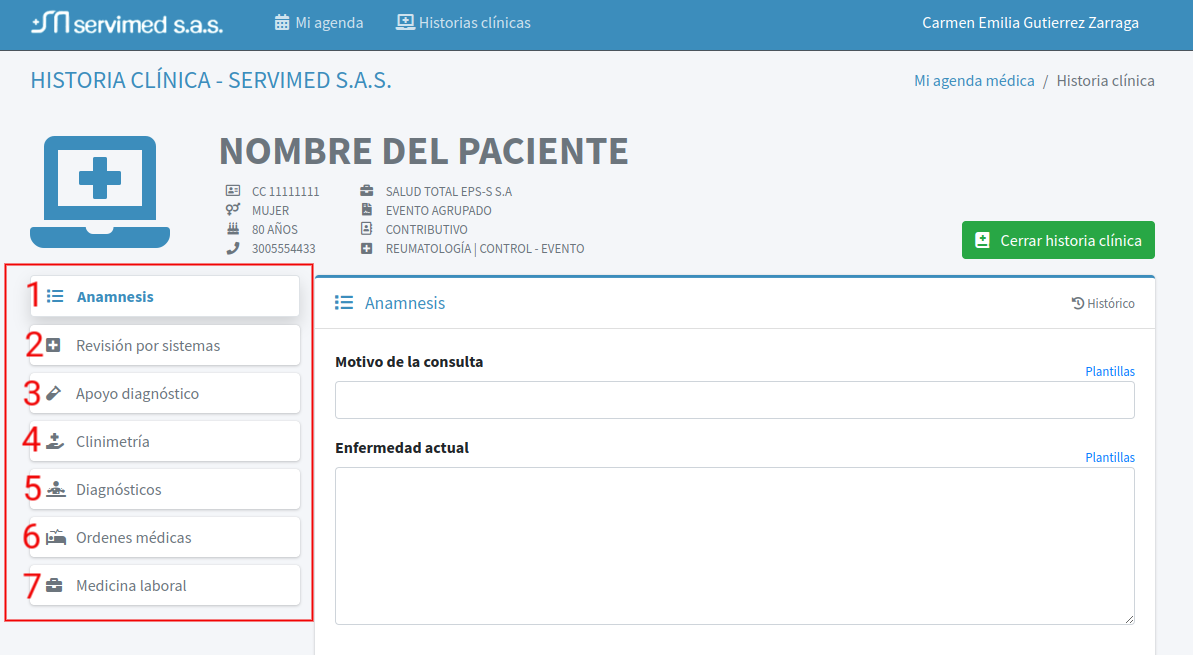Click the Servimed s.a.s. logo
This screenshot has width=1193, height=655.
[x=127, y=24]
